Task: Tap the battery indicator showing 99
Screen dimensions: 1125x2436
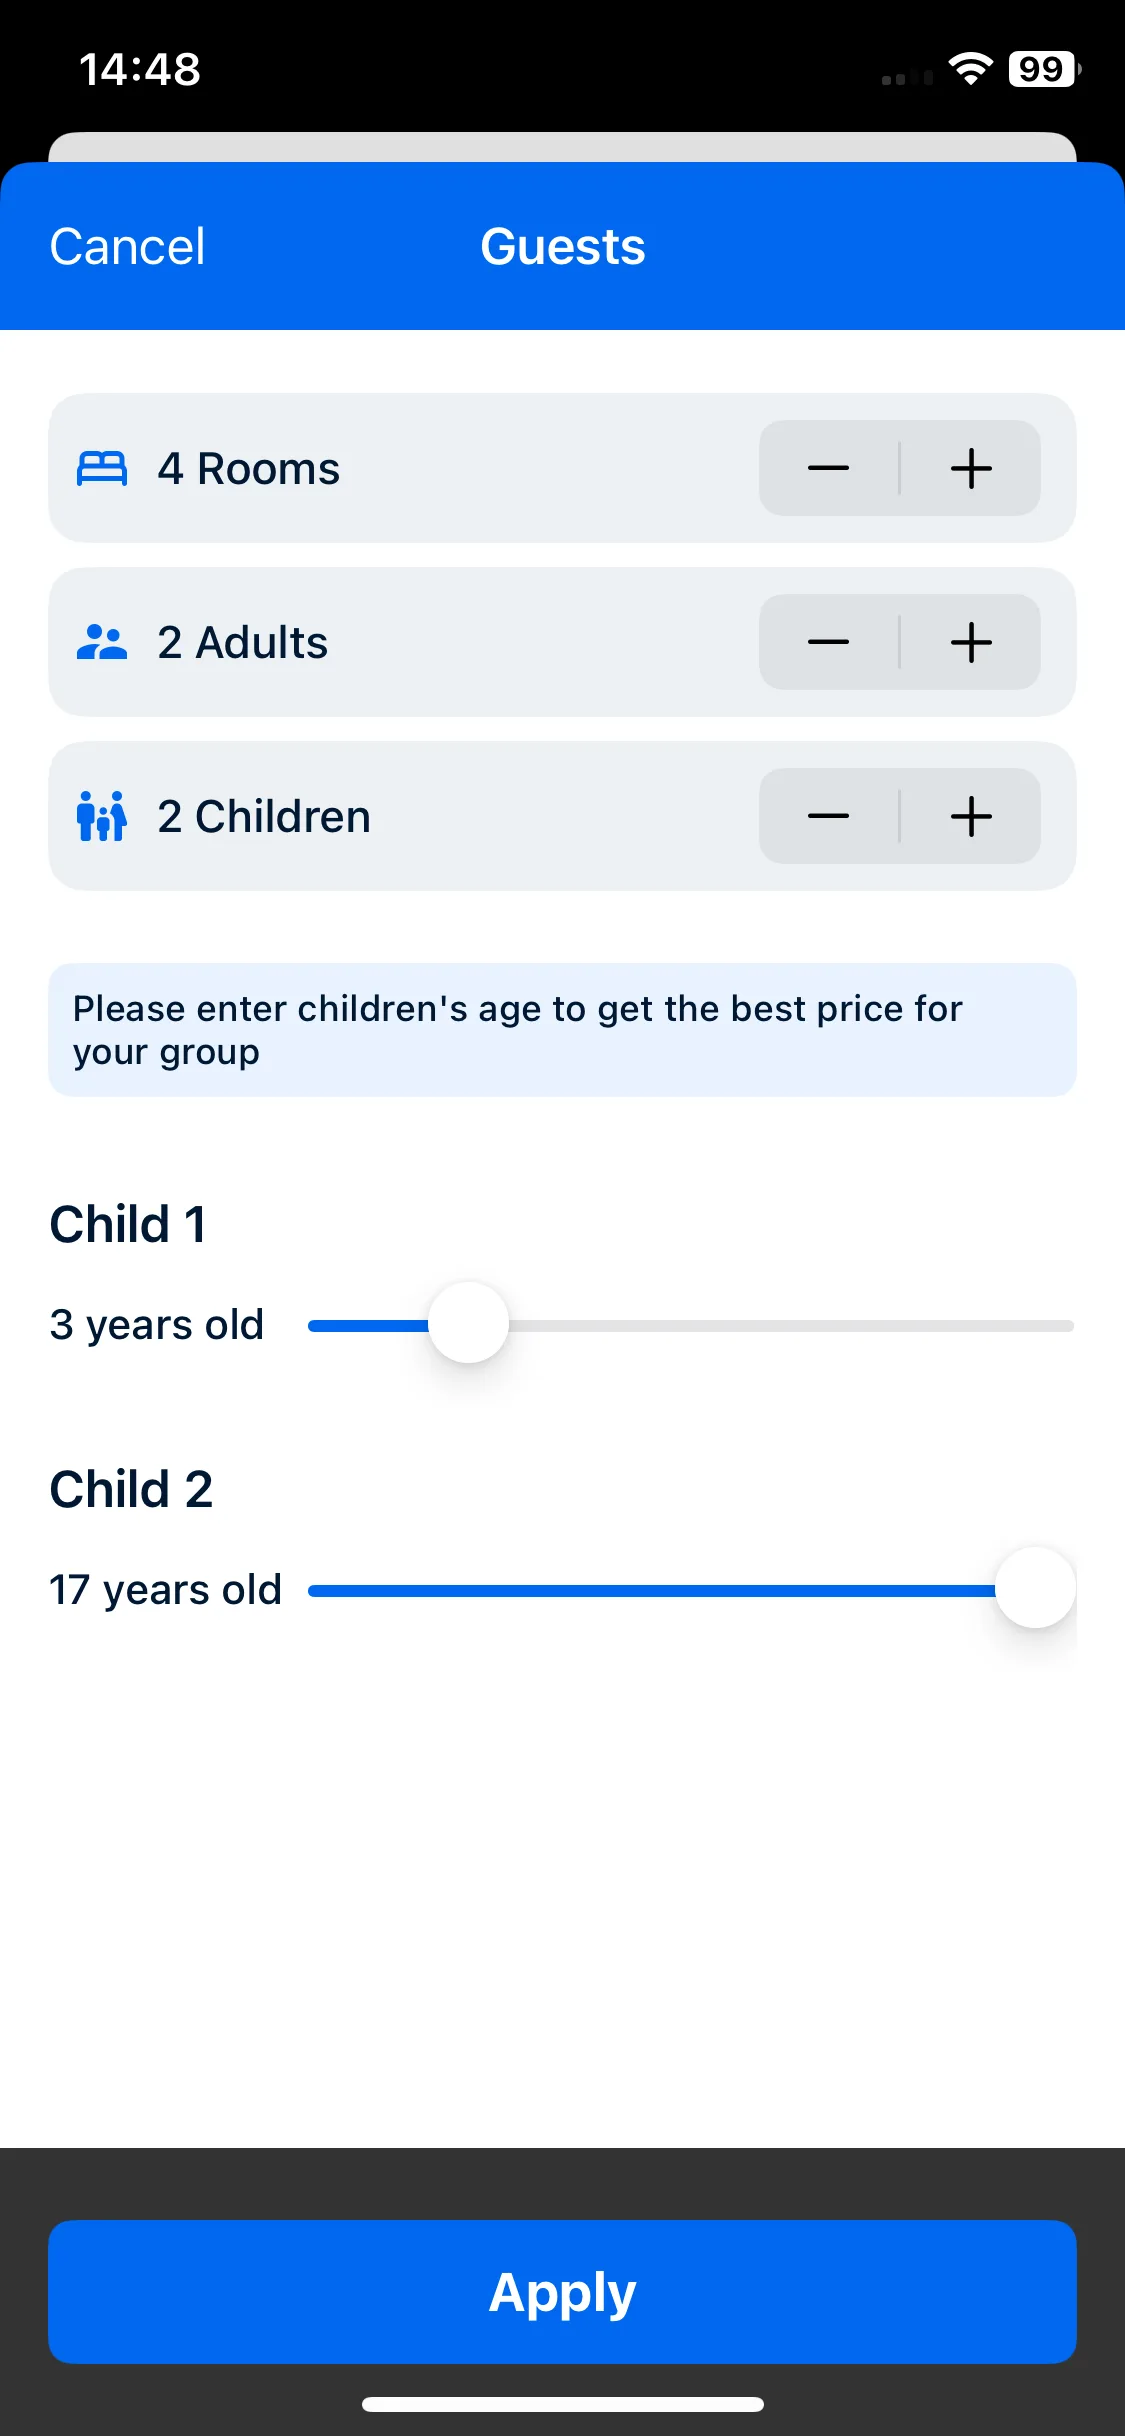Action: (x=1044, y=69)
